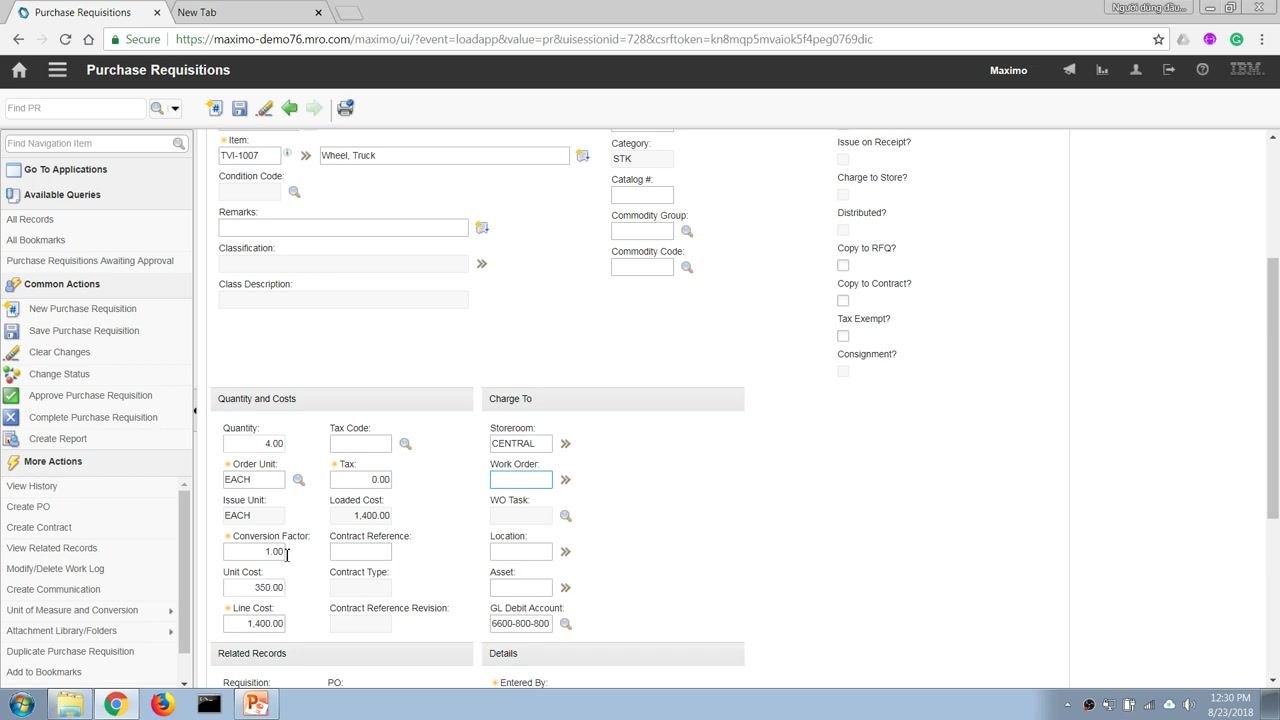This screenshot has width=1280, height=720.
Task: Focus the Find Navigation Item field
Action: pos(88,144)
